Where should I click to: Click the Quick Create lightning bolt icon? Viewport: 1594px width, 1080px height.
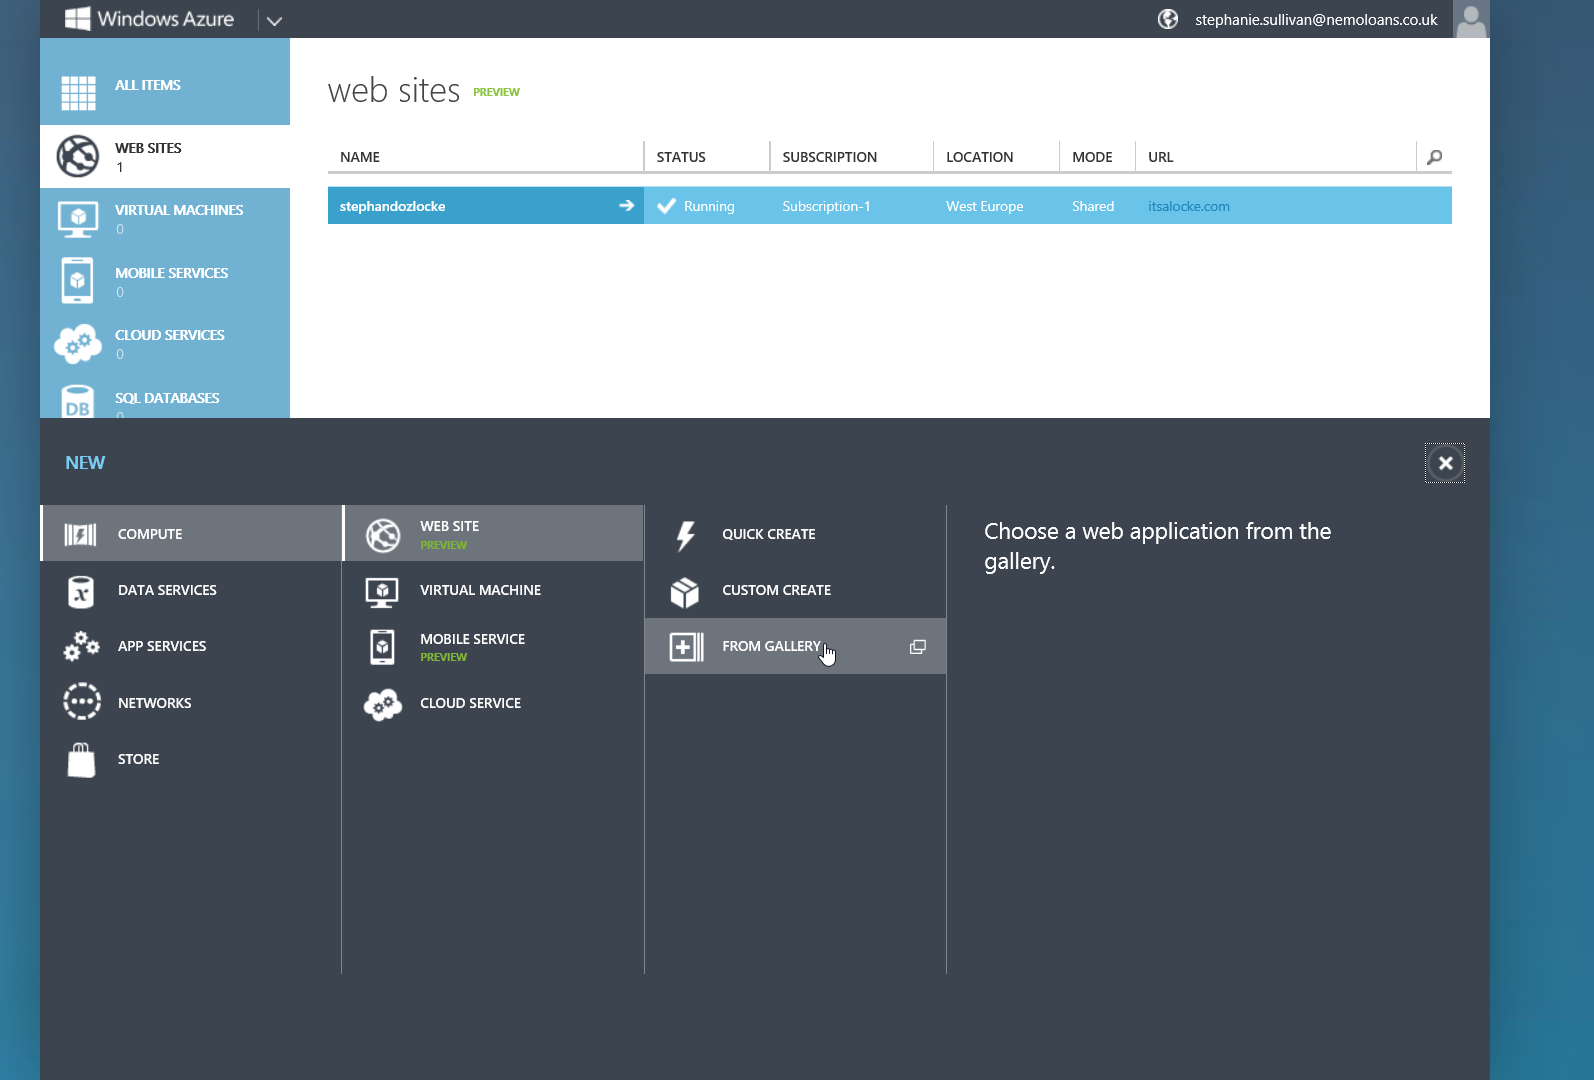[685, 535]
